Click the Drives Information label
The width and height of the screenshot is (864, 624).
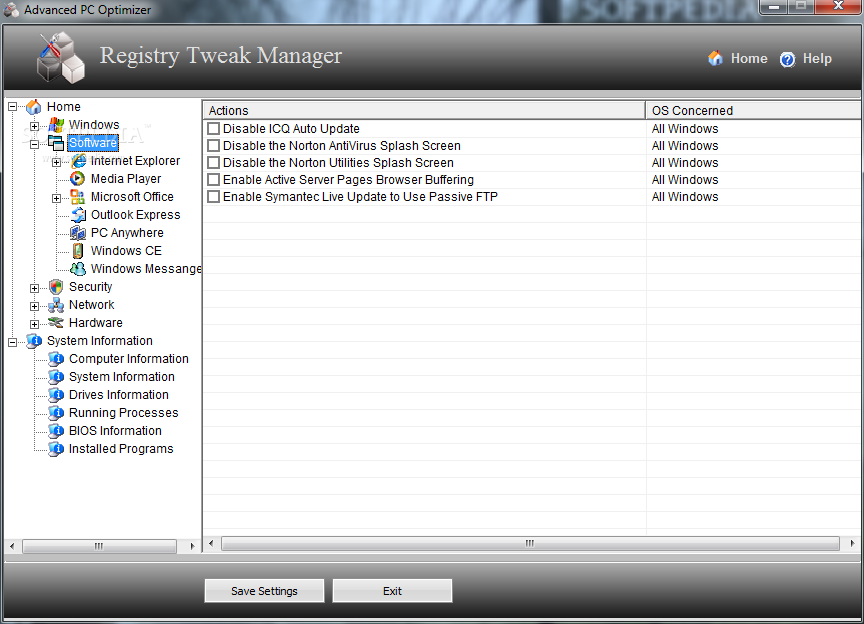pyautogui.click(x=118, y=395)
